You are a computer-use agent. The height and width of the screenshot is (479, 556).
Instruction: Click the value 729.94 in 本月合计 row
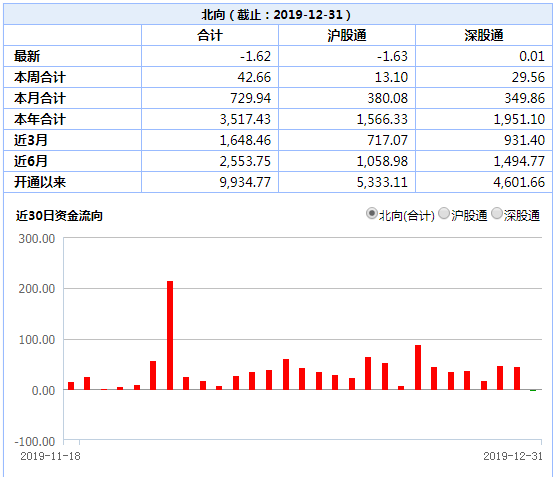(x=251, y=98)
